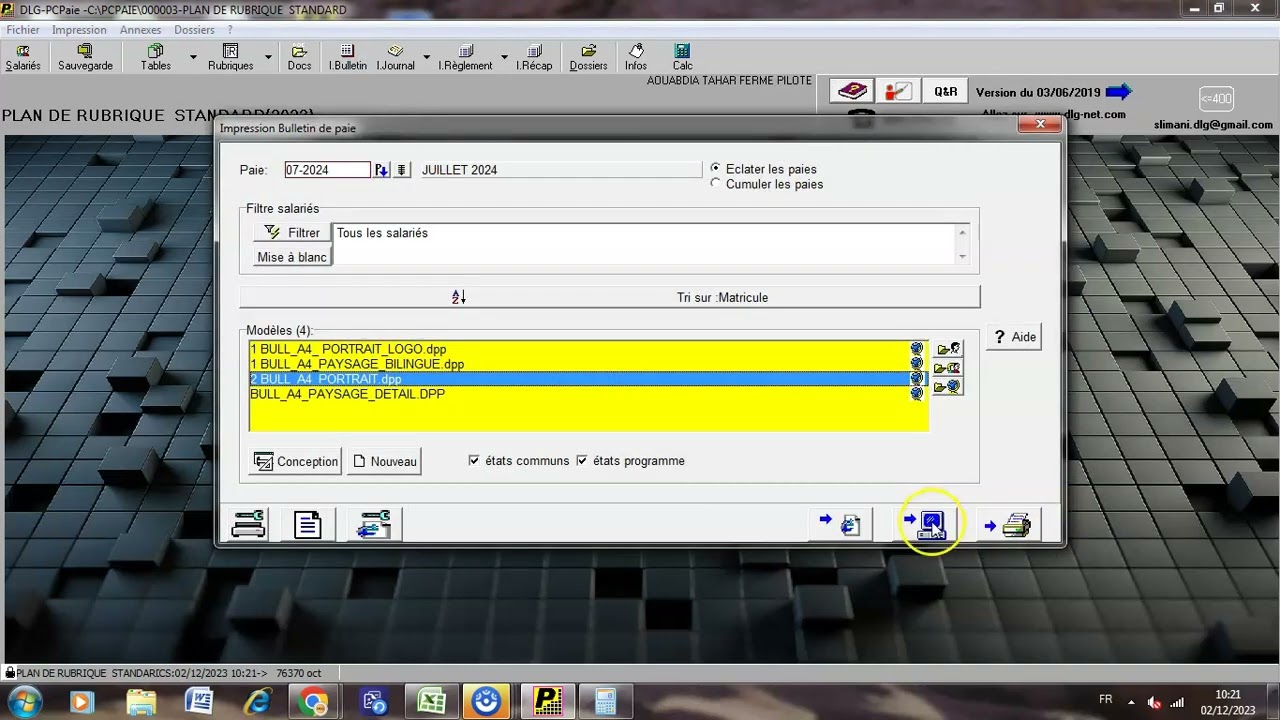
Task: Click the tutorial teacher icon
Action: (898, 91)
